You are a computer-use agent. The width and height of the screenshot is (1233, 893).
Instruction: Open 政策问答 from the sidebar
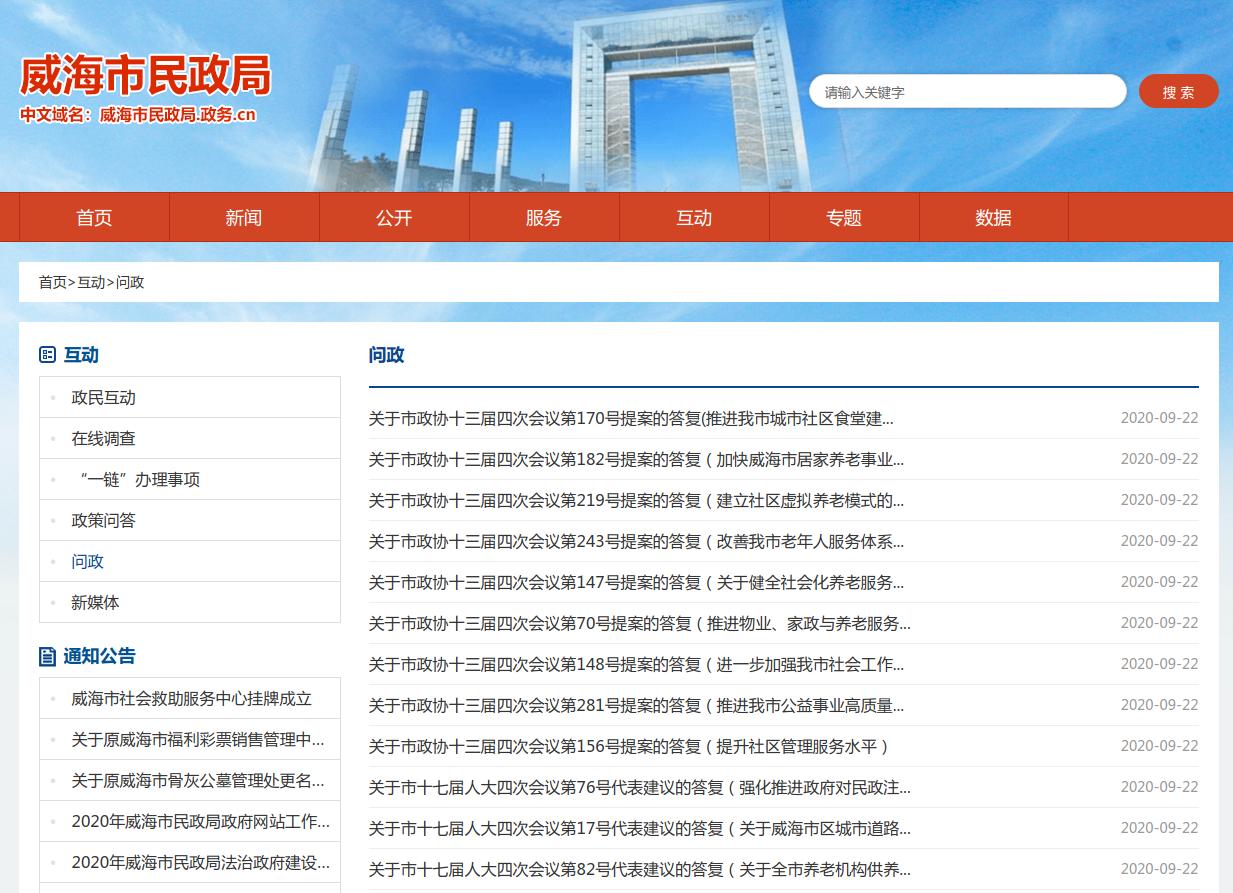click(x=103, y=521)
